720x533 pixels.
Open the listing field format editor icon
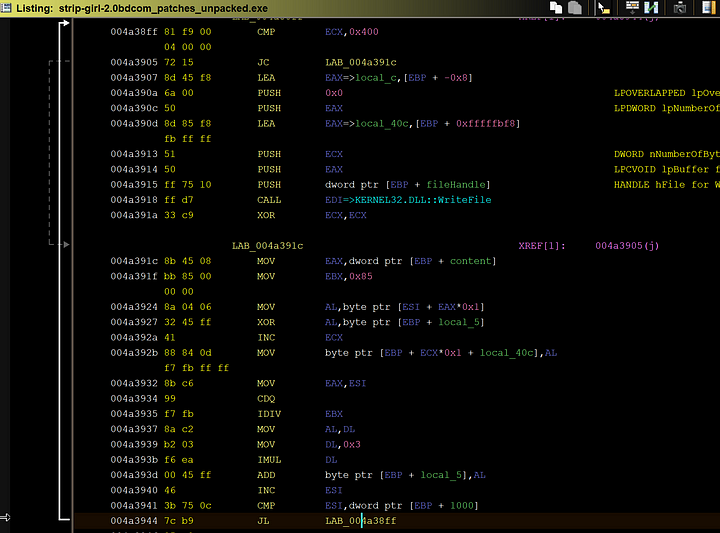point(632,7)
